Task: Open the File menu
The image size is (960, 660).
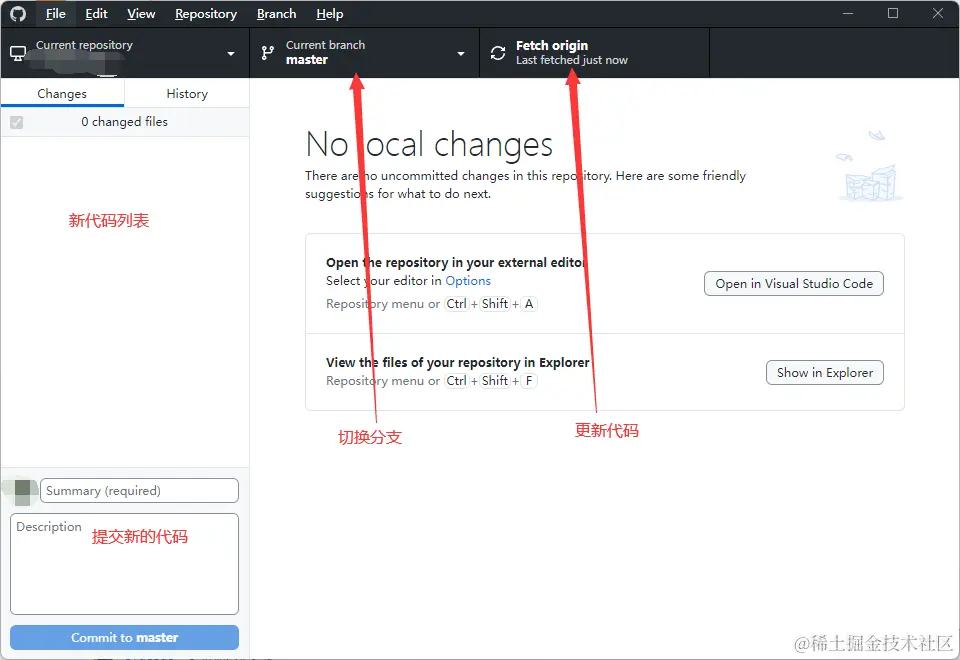Action: click(x=56, y=13)
